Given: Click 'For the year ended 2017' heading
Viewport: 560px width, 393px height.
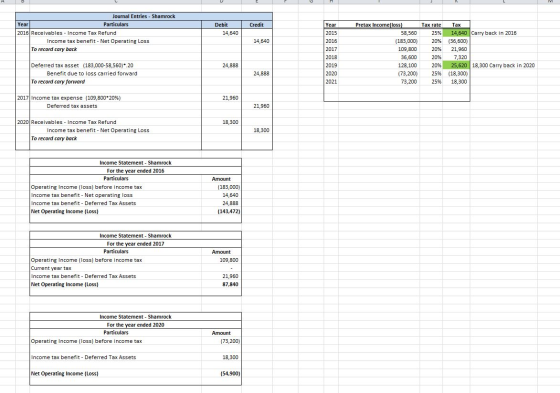Looking at the screenshot, I should pos(135,244).
